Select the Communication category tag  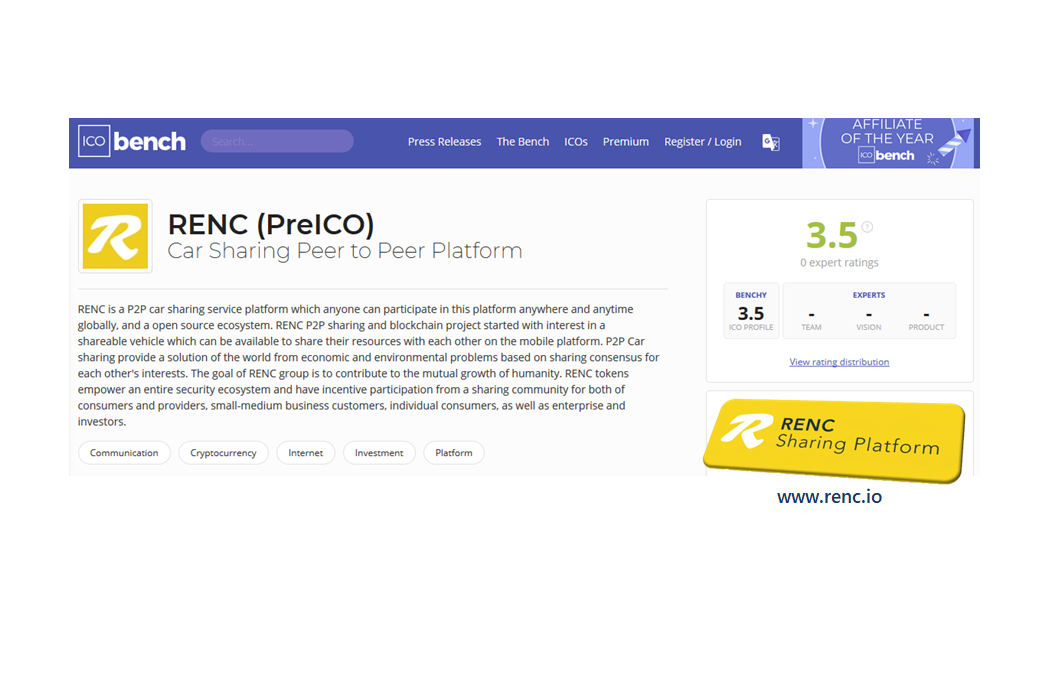pyautogui.click(x=124, y=453)
